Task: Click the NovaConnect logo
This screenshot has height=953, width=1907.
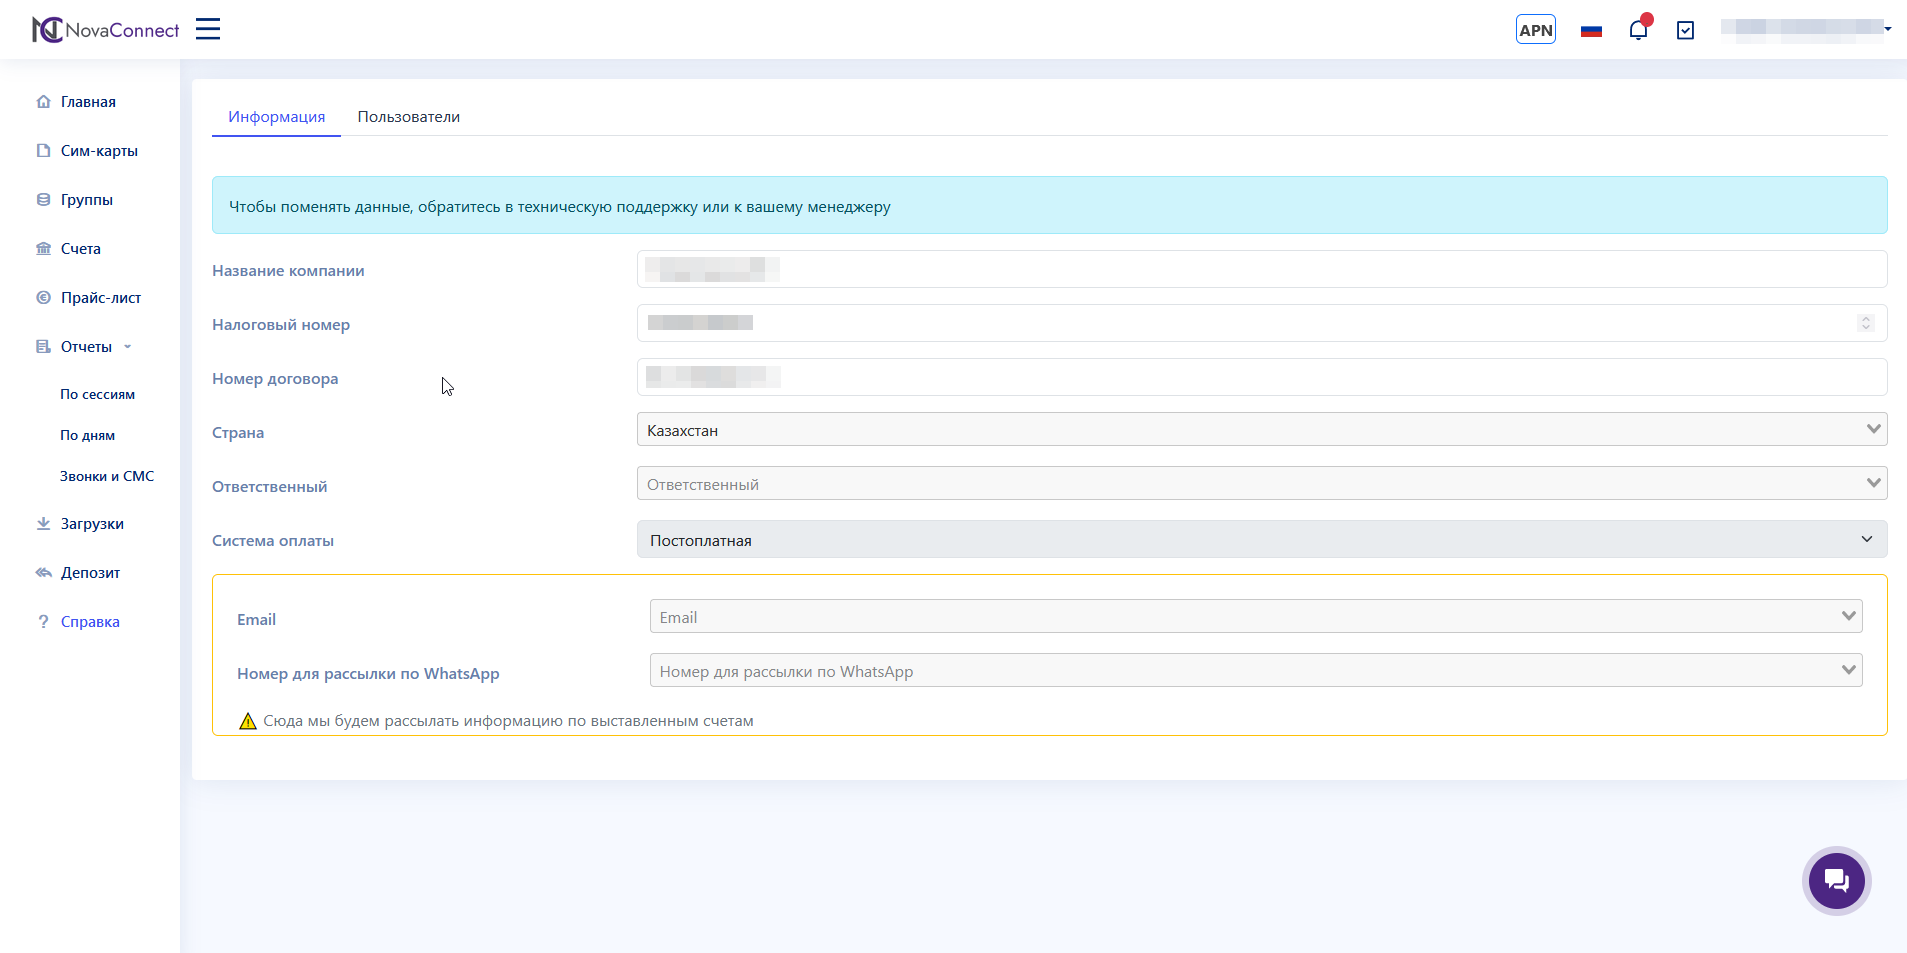Action: pos(106,30)
